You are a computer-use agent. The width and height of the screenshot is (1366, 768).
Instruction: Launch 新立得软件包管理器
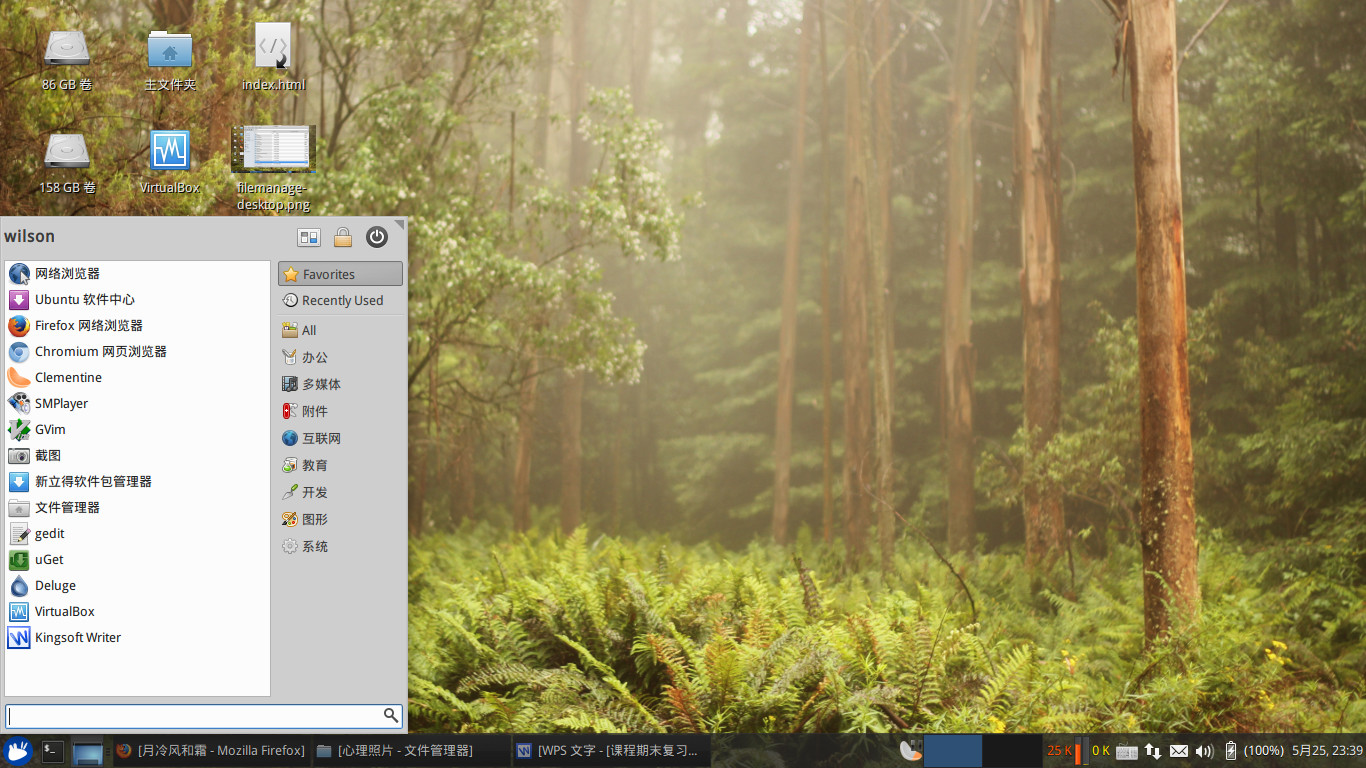click(x=137, y=481)
